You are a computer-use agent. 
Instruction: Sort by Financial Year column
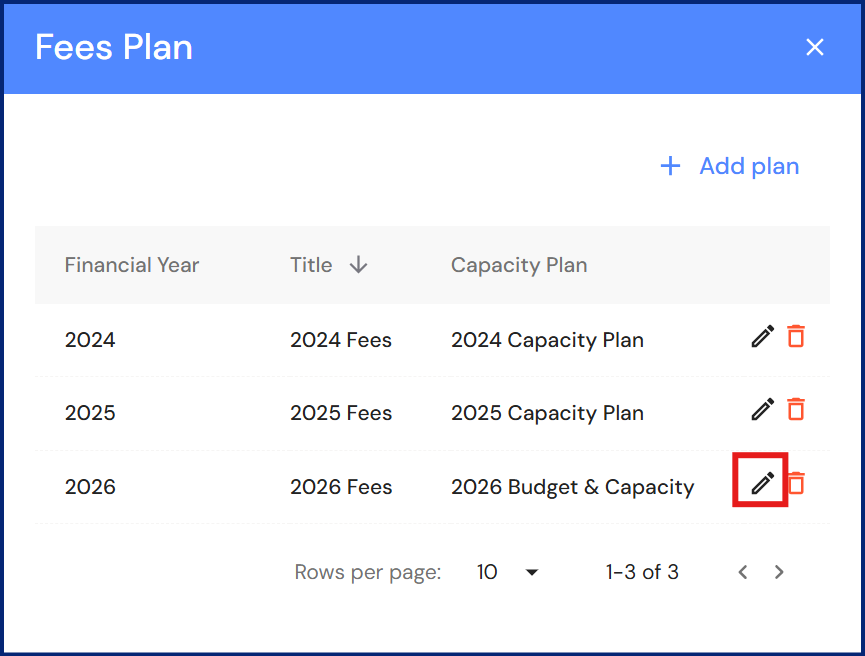(x=132, y=265)
